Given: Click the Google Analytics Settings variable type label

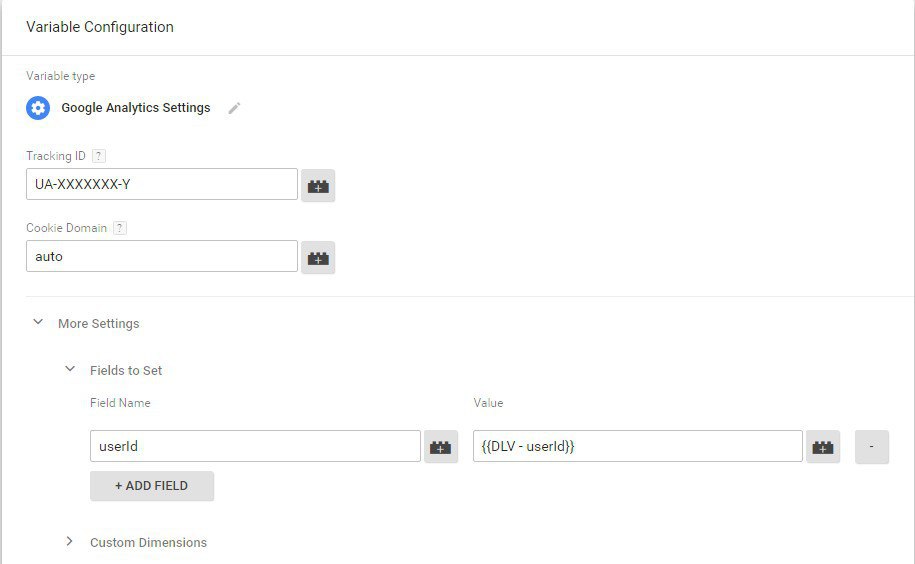Looking at the screenshot, I should [x=136, y=108].
